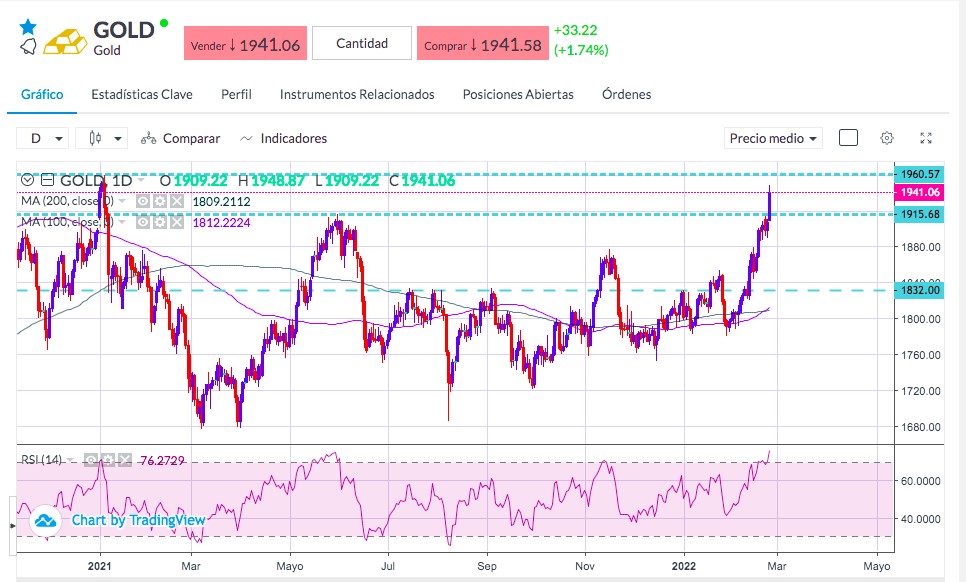Click the Comprar 1941.58 buy button

pyautogui.click(x=482, y=43)
